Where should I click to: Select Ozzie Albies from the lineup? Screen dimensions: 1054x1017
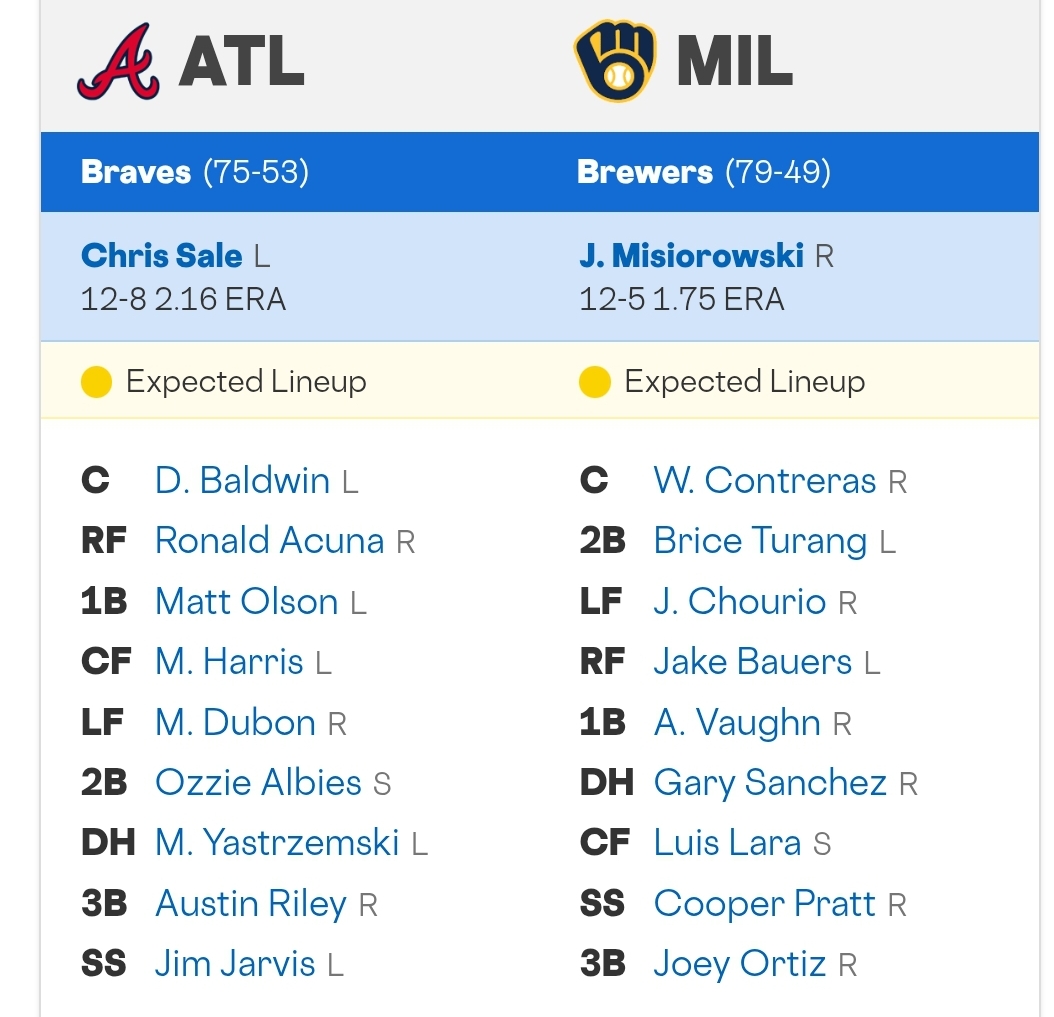[x=258, y=783]
